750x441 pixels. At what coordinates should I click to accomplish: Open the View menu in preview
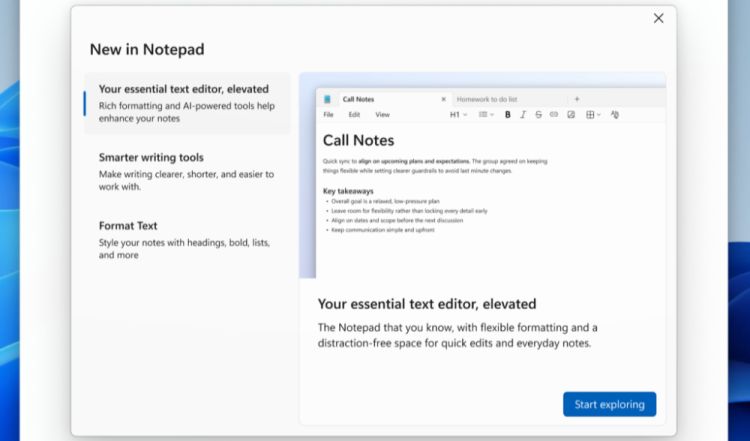(x=383, y=115)
